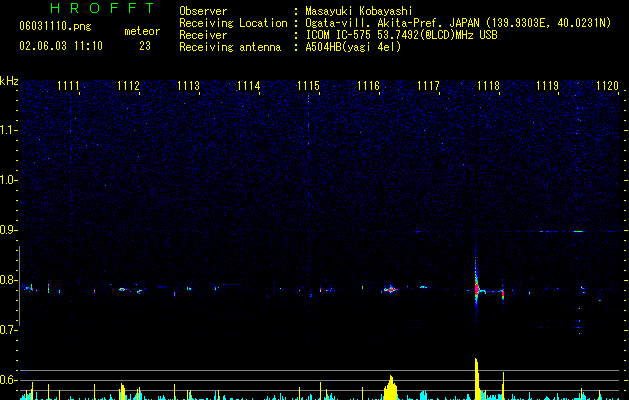Image resolution: width=629 pixels, height=400 pixels.
Task: Click the 1113 time axis marker
Action: point(188,86)
